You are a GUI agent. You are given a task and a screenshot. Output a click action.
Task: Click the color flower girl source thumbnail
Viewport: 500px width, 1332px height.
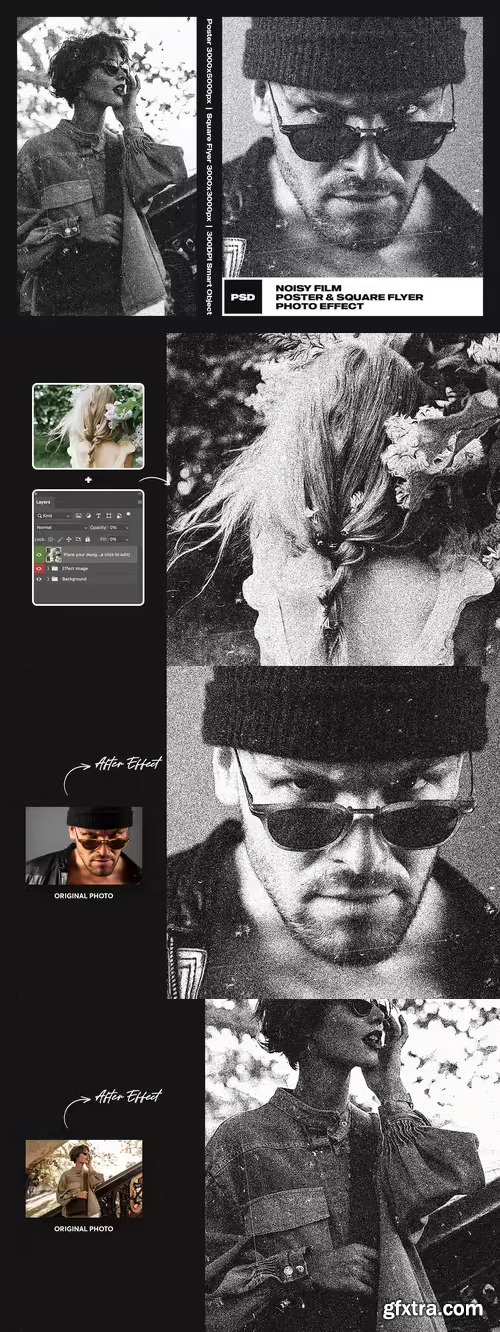click(x=88, y=426)
